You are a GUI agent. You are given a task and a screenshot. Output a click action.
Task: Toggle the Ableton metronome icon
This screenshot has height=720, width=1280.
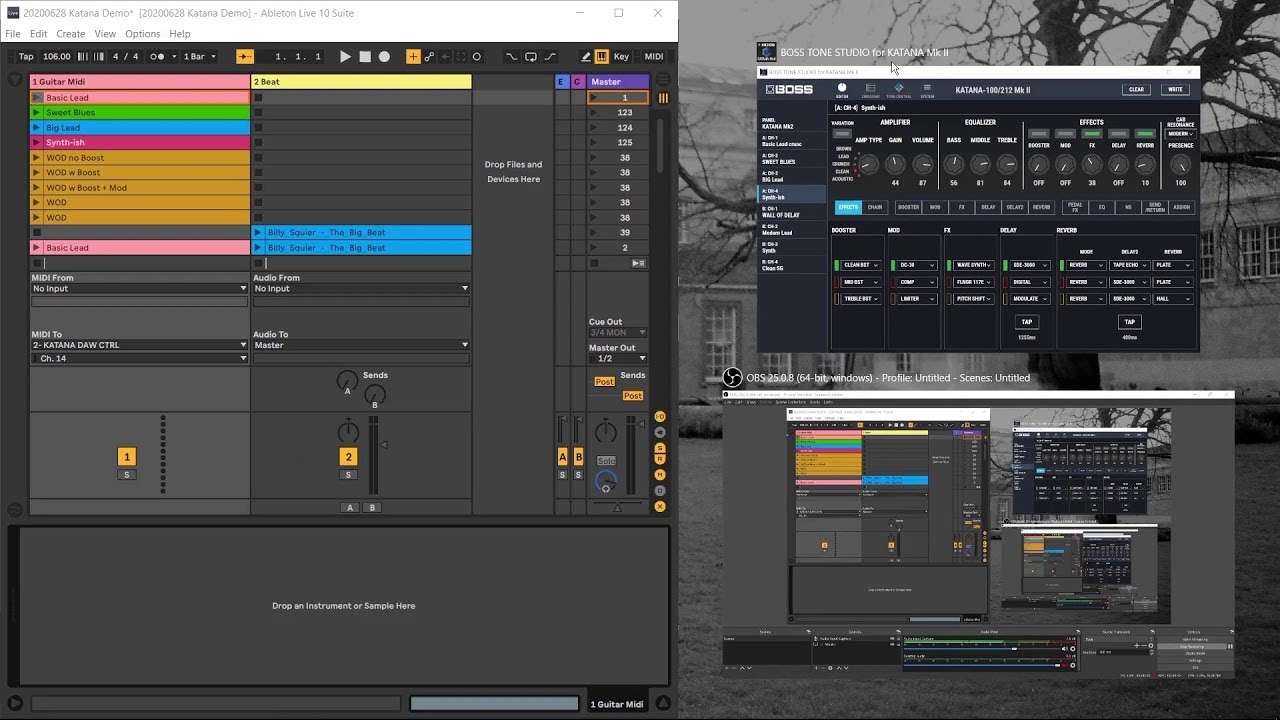156,57
